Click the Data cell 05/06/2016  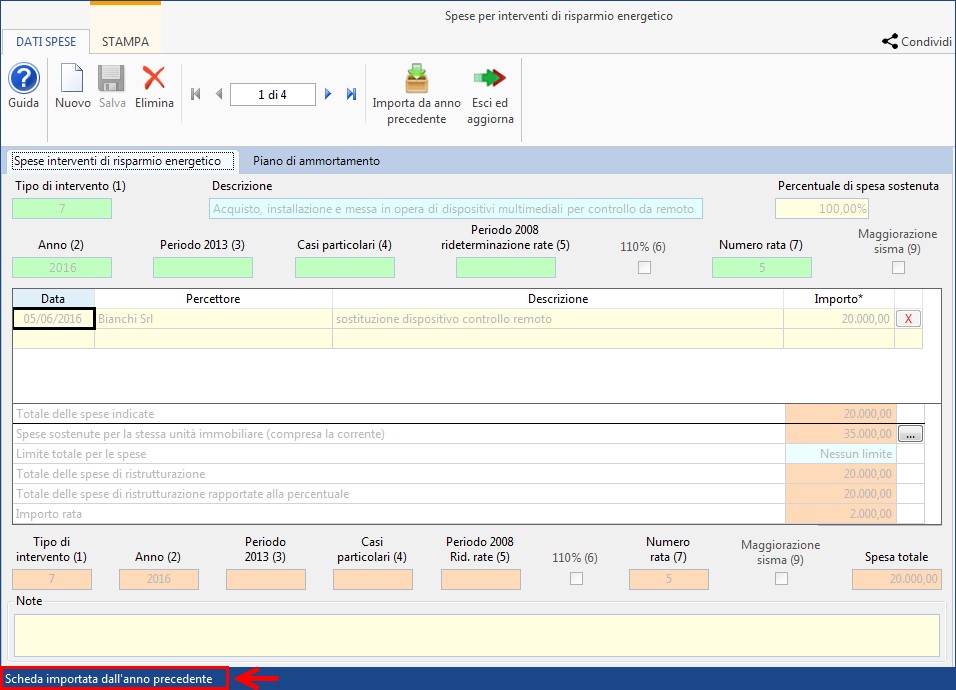pyautogui.click(x=54, y=319)
